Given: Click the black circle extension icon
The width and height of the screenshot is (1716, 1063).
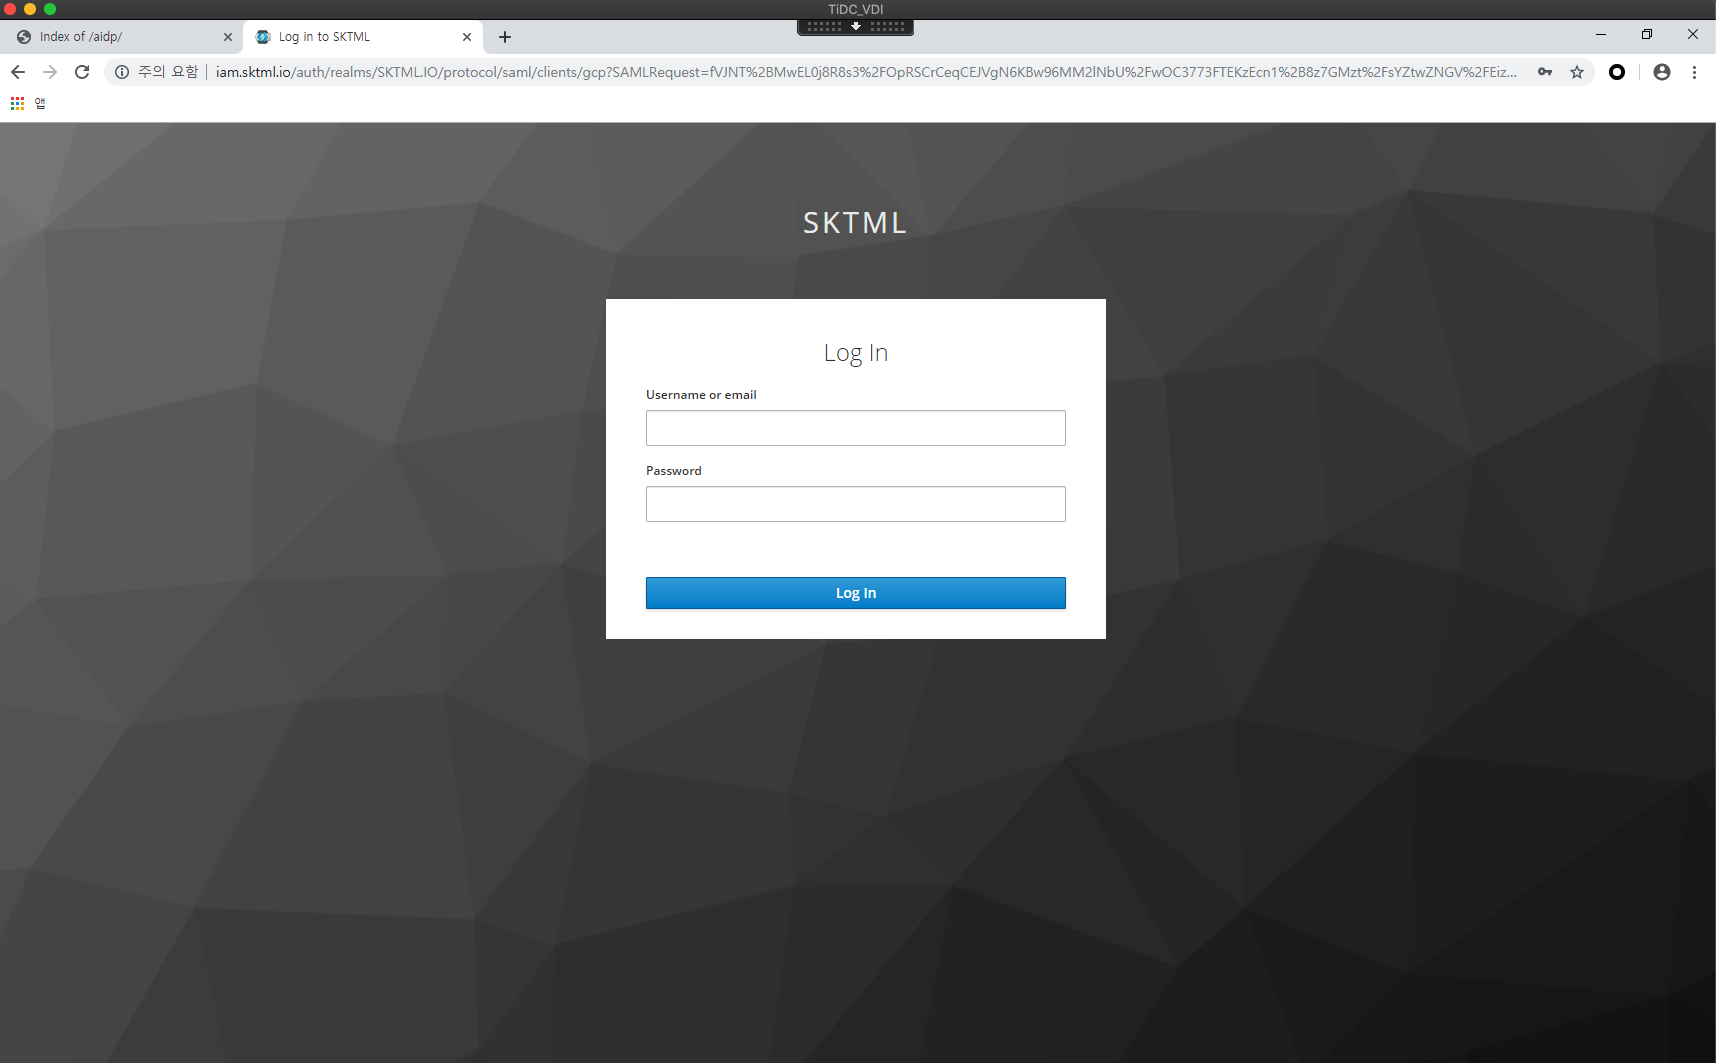Looking at the screenshot, I should point(1617,72).
